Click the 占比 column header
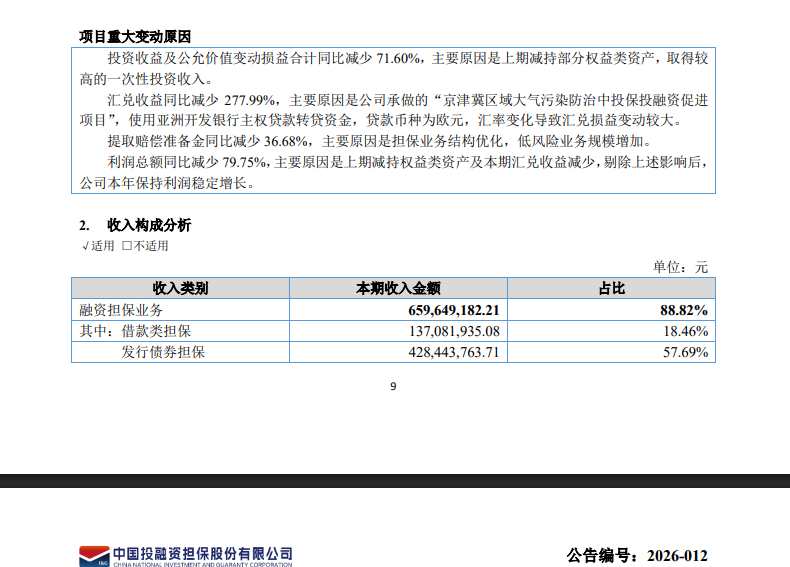 pyautogui.click(x=611, y=288)
